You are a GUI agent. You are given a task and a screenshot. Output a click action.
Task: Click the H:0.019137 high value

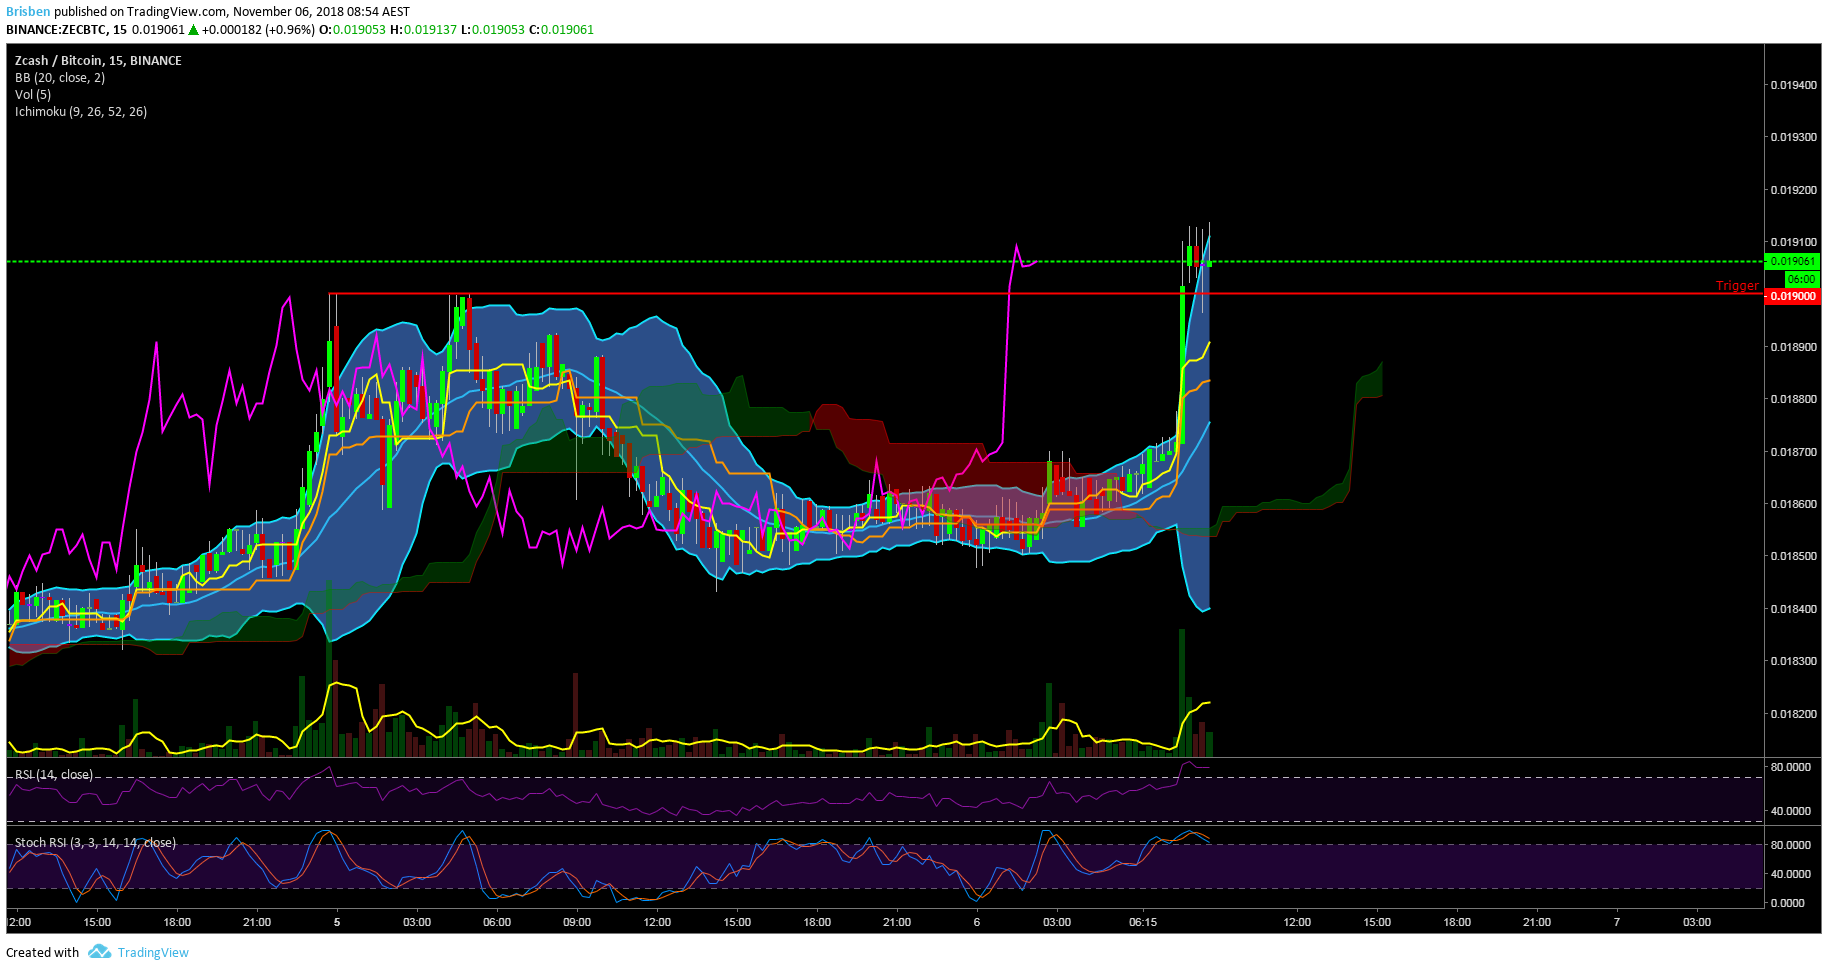coord(423,30)
